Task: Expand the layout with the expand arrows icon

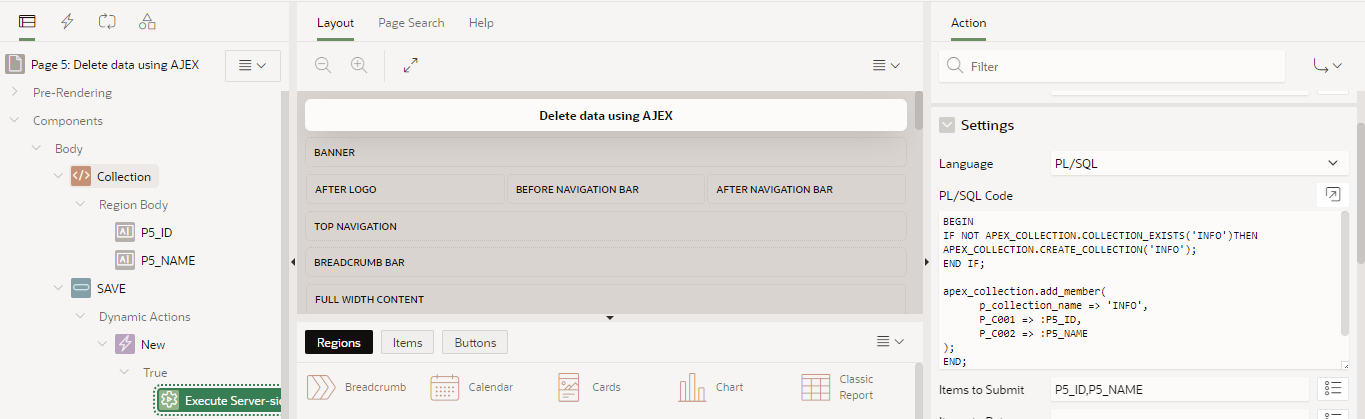Action: click(x=410, y=65)
